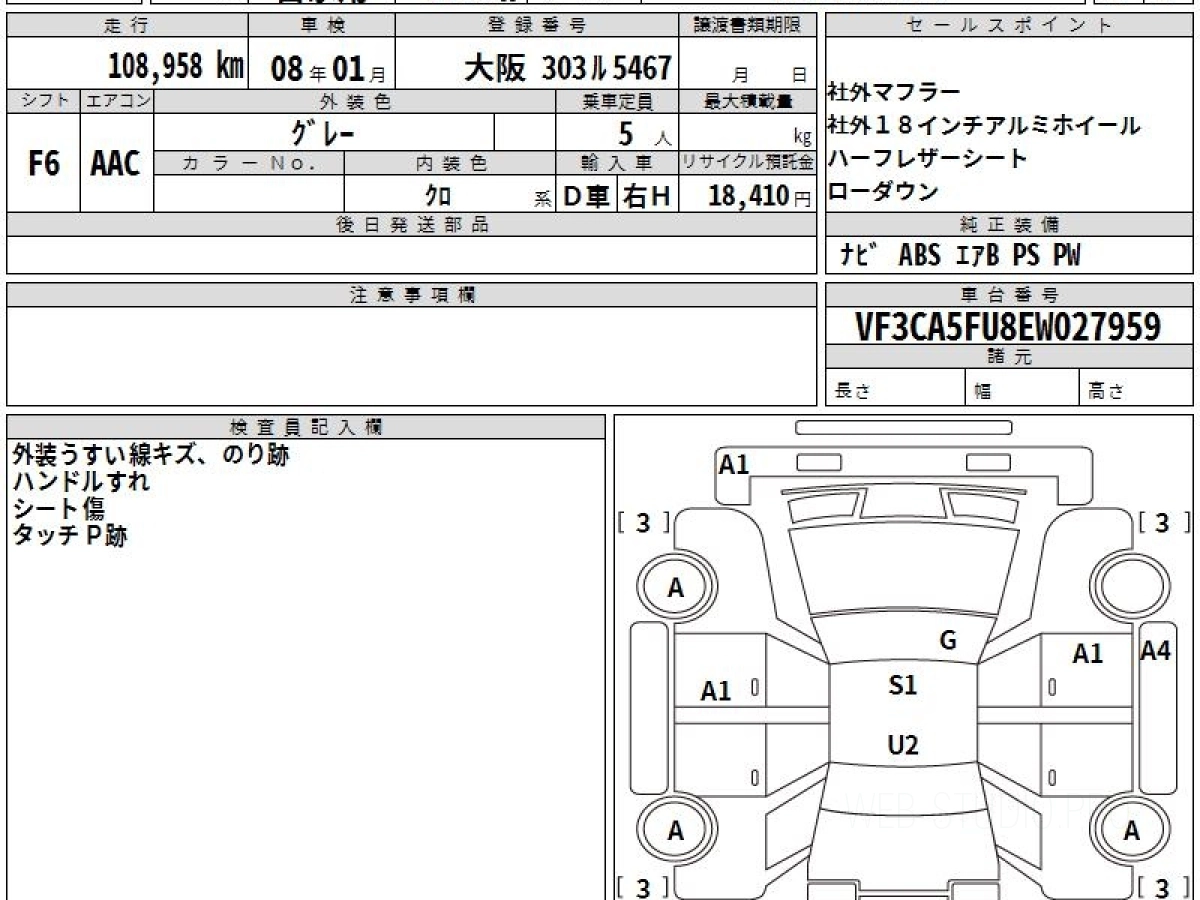1200x900 pixels.
Task: Click the セールスポイント section header
Action: click(1009, 26)
